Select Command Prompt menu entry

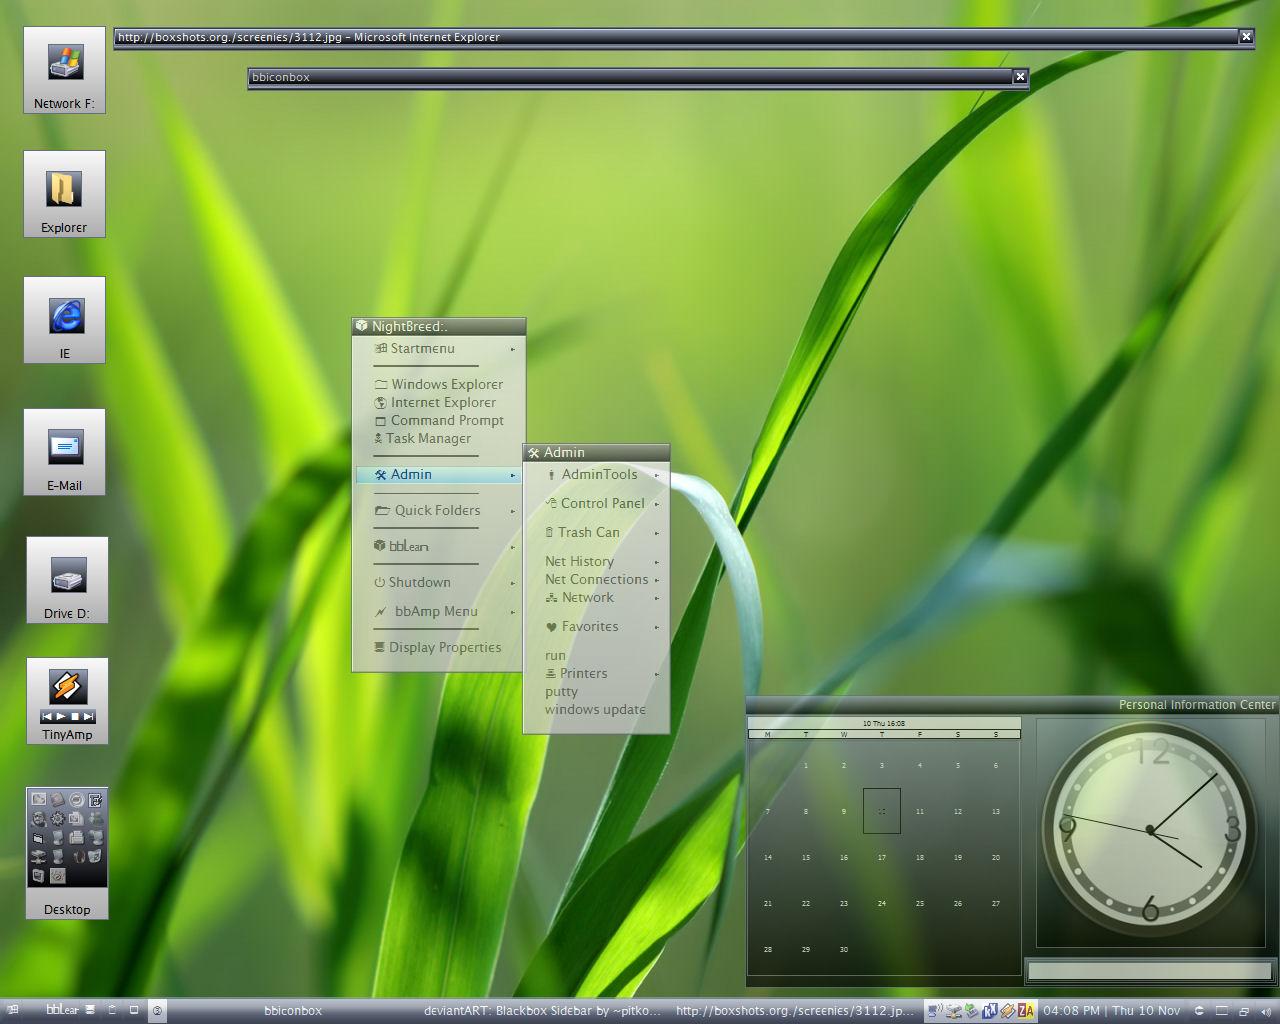pyautogui.click(x=437, y=420)
